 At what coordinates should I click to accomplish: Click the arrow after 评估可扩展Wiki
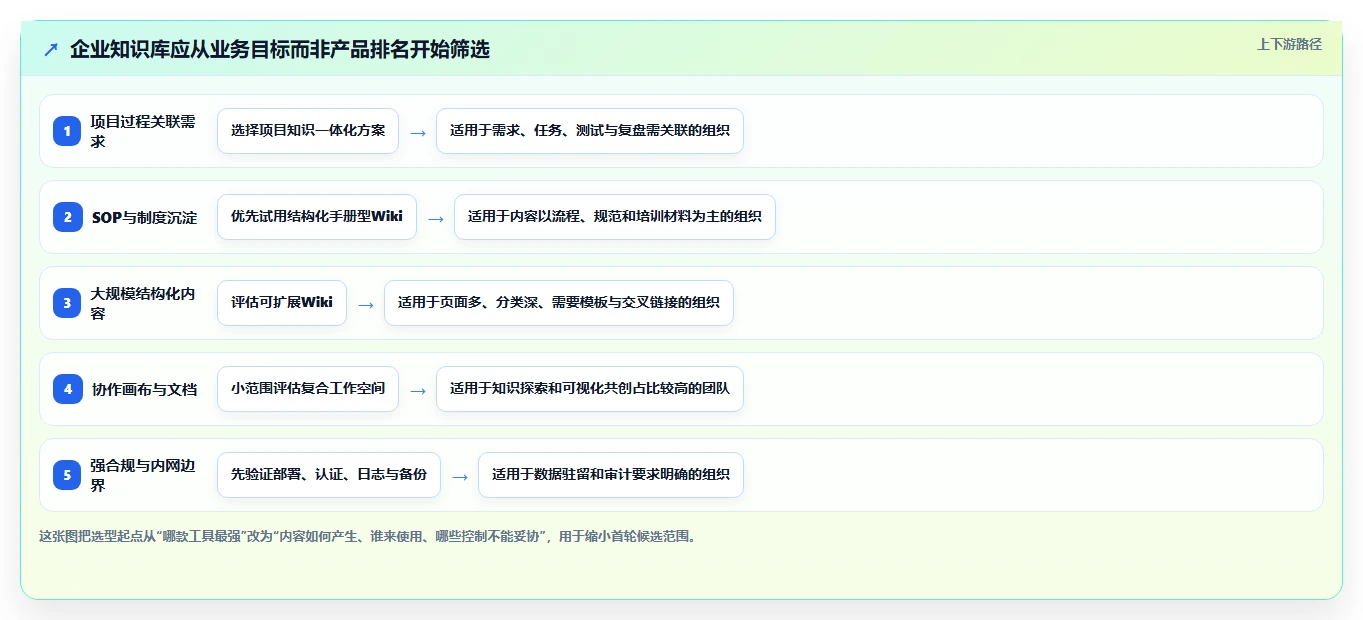(366, 304)
